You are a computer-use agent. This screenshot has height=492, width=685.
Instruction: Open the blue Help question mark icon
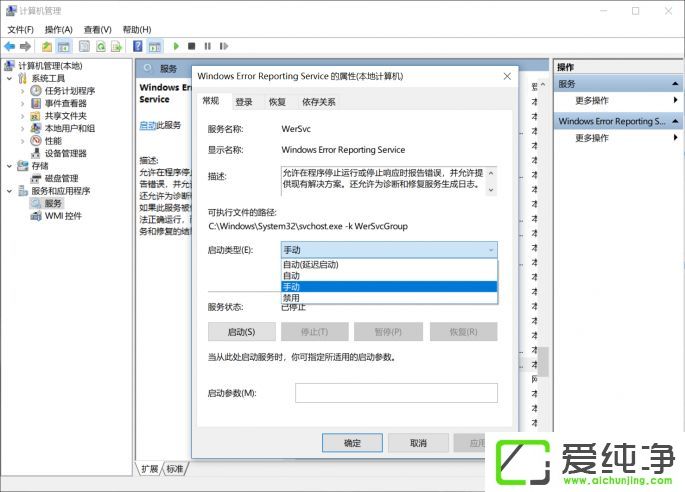(138, 46)
